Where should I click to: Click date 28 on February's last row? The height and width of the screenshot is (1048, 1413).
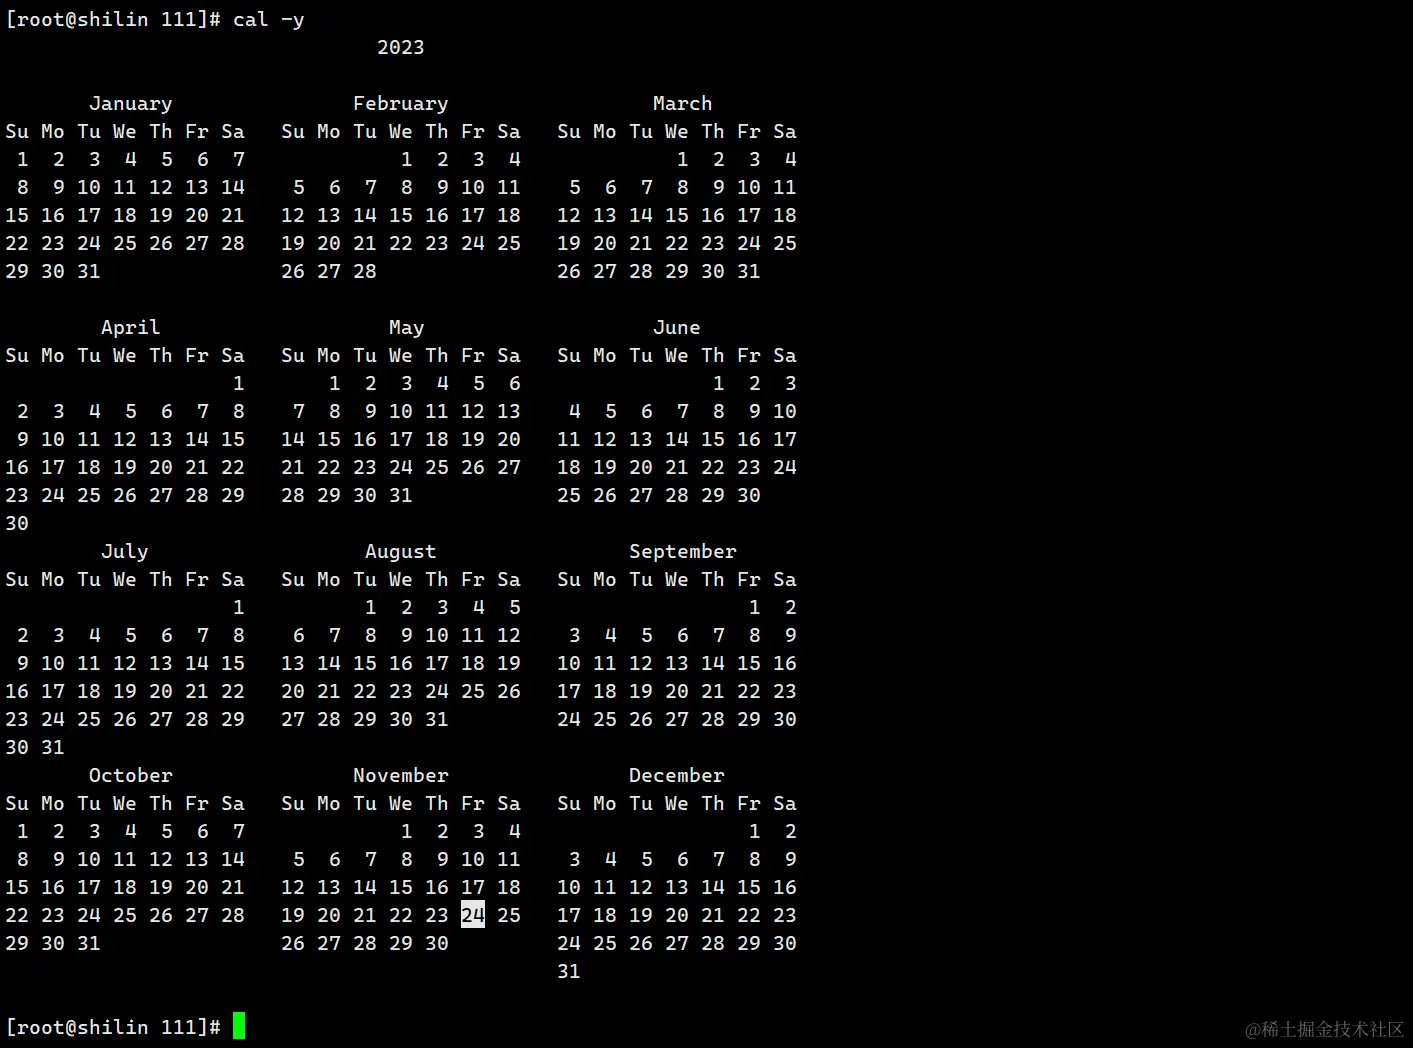(x=365, y=271)
